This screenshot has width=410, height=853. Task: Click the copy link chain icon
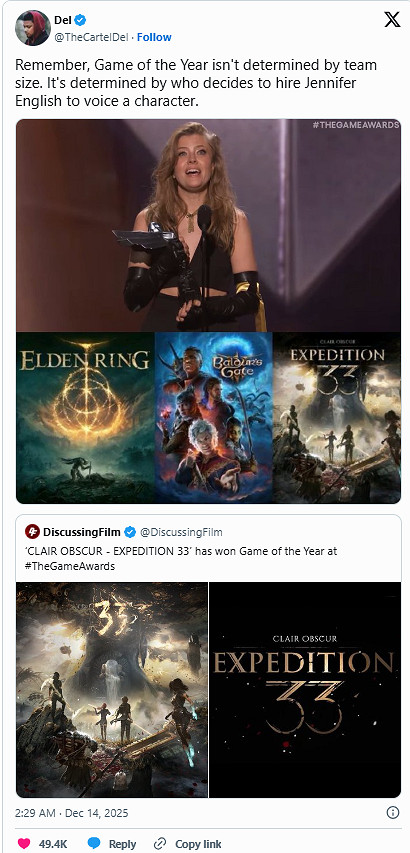(x=160, y=844)
